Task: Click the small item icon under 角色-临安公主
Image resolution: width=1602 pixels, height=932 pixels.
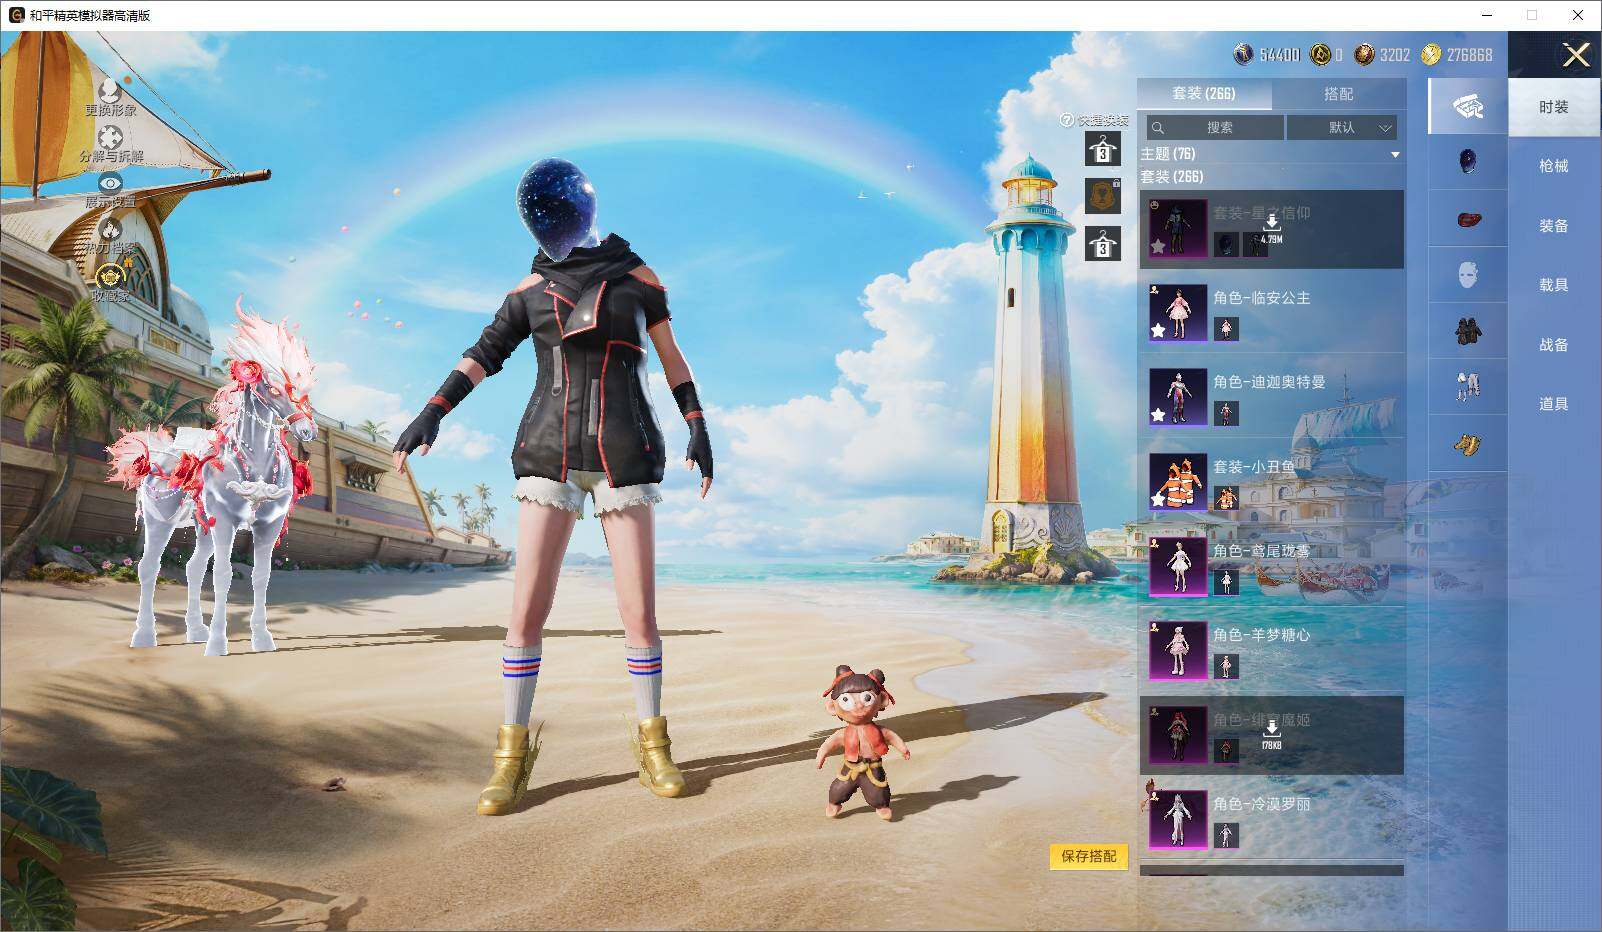Action: point(1226,329)
